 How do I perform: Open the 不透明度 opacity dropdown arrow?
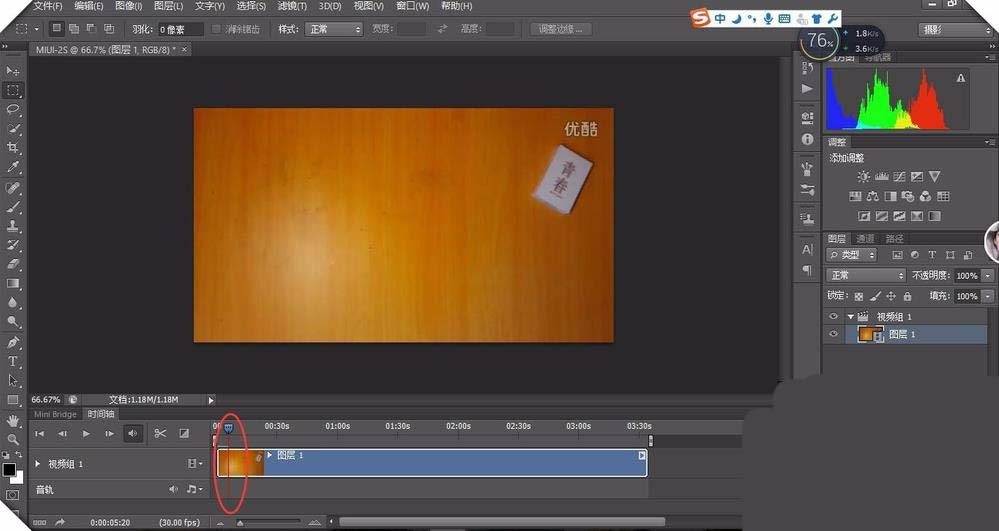point(988,275)
